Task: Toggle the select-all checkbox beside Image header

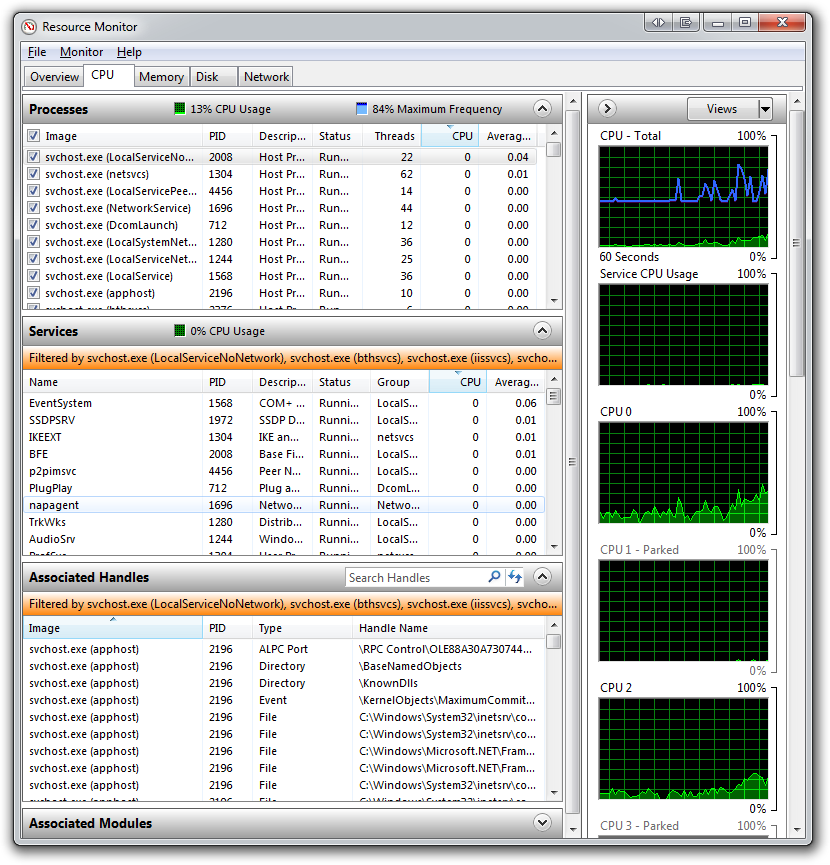Action: (x=34, y=136)
